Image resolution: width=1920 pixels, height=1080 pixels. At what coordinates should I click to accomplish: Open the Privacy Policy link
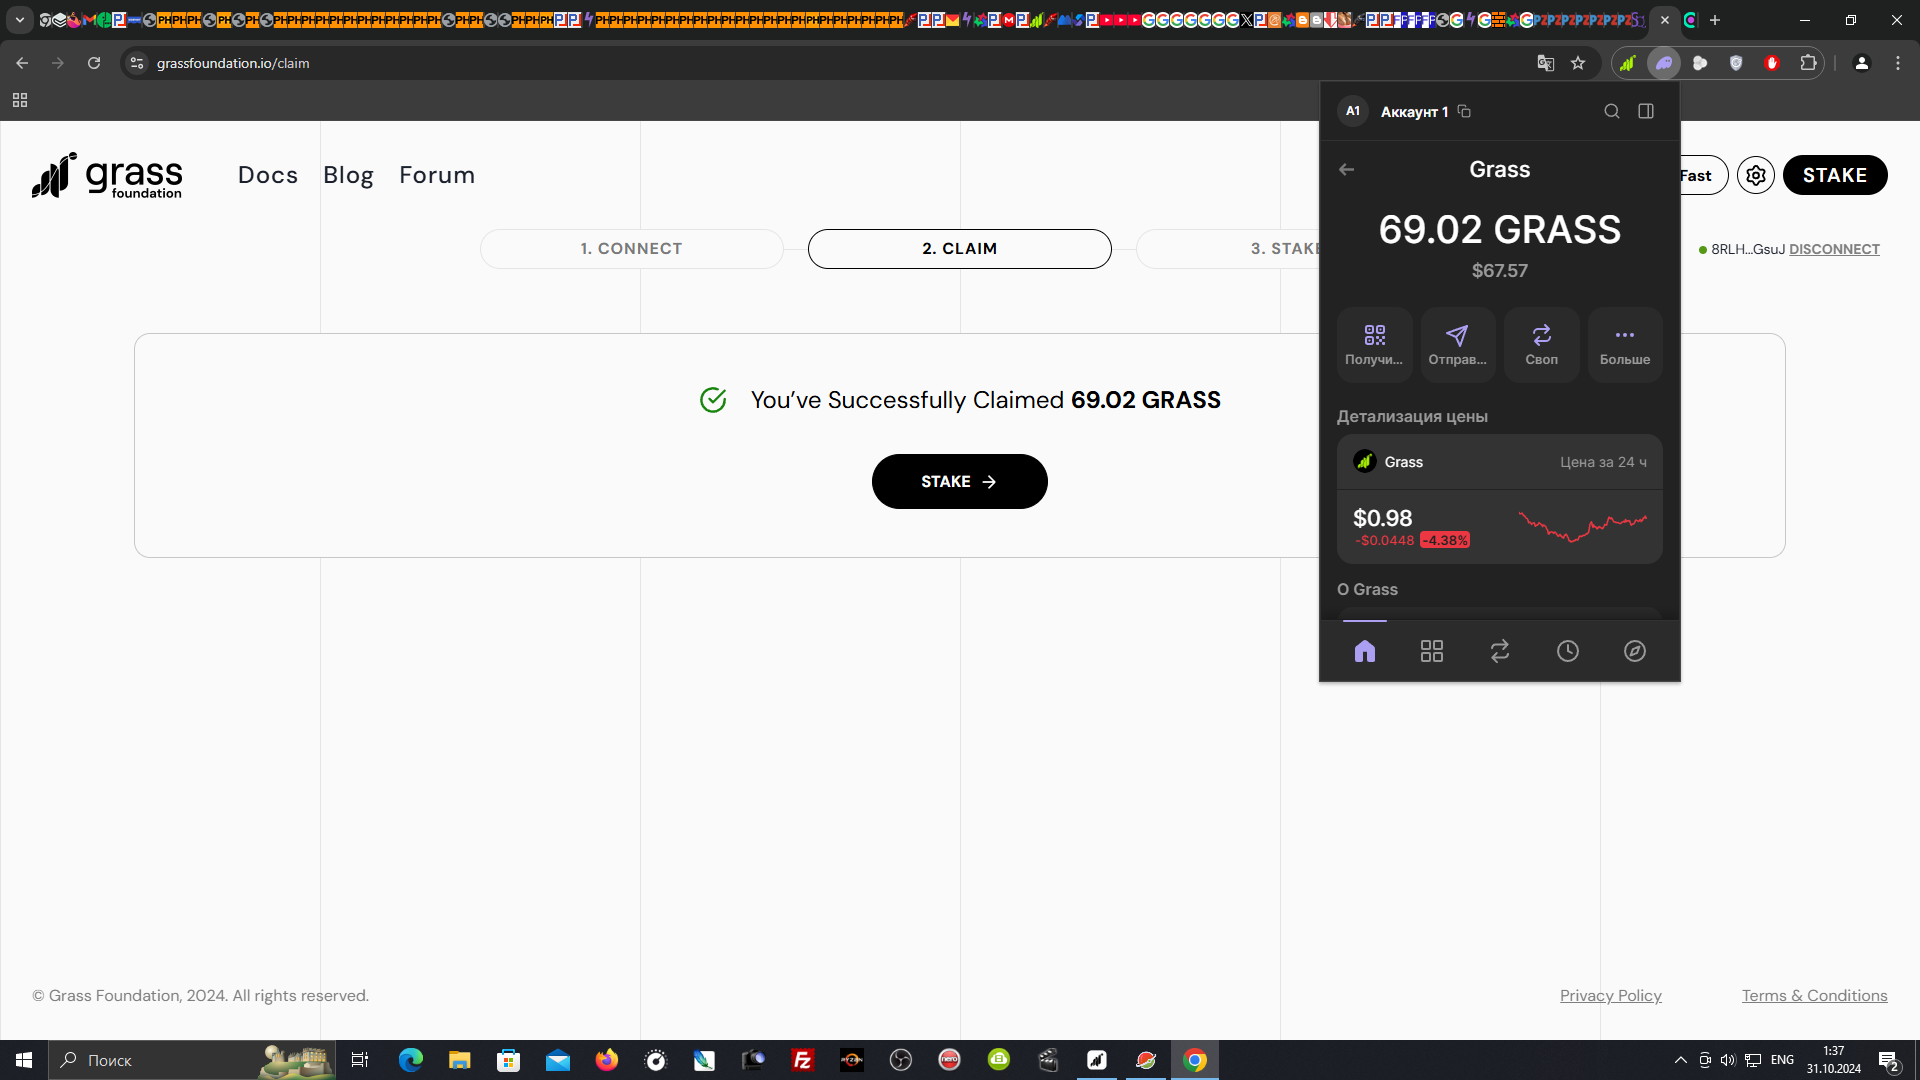point(1611,996)
